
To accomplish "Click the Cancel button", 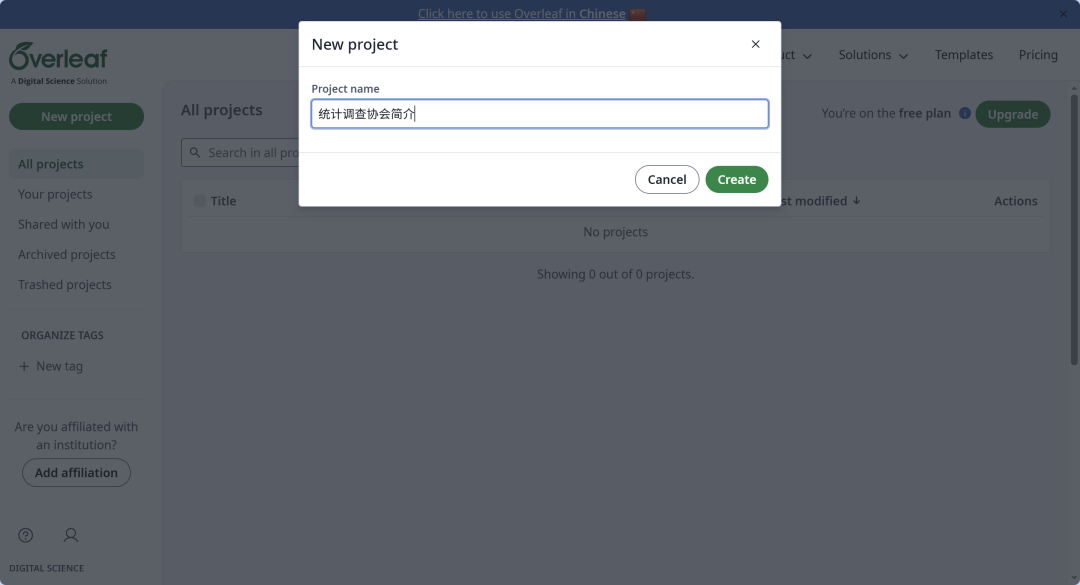I will tap(667, 179).
